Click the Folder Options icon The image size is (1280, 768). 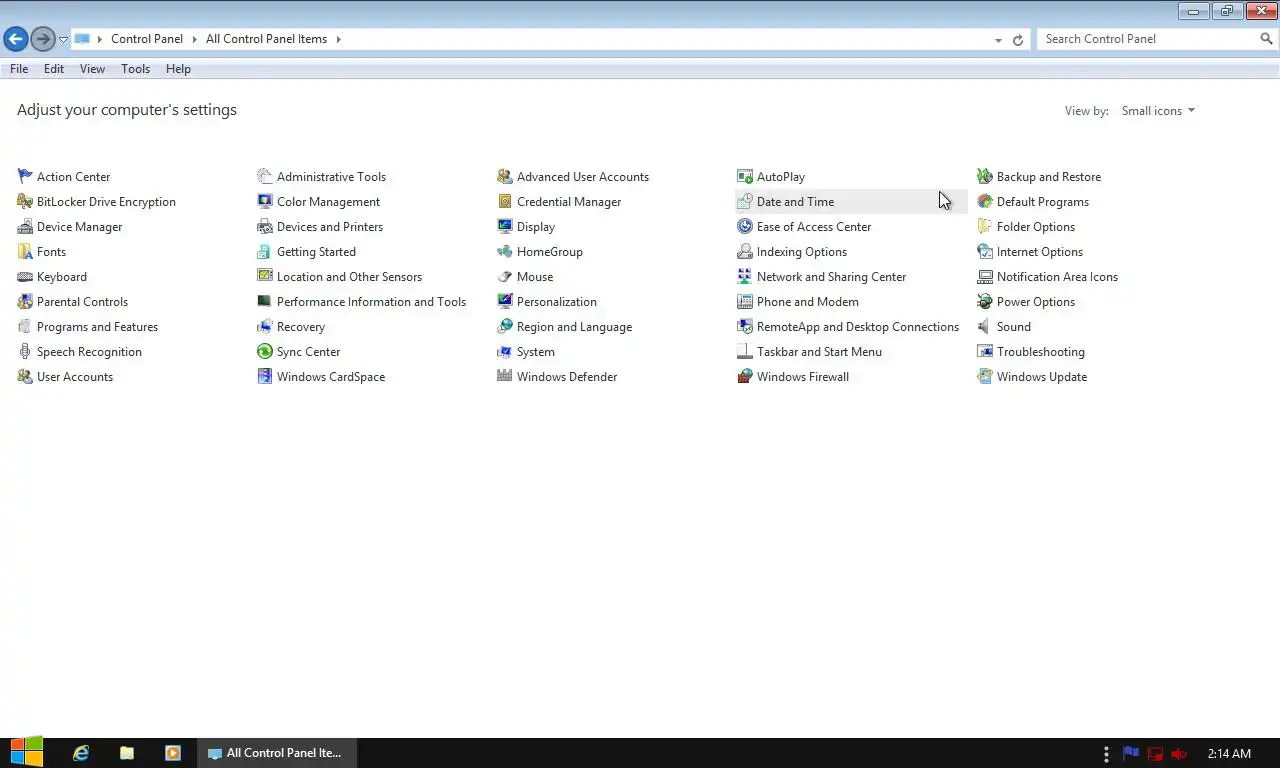[985, 227]
